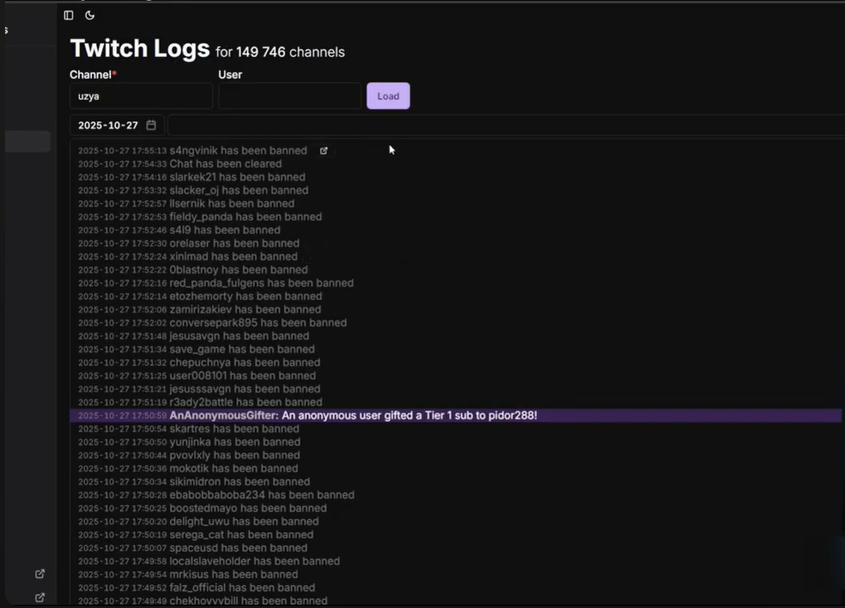
Task: Click 'pvovixly has been banned' entry
Action: coord(234,455)
